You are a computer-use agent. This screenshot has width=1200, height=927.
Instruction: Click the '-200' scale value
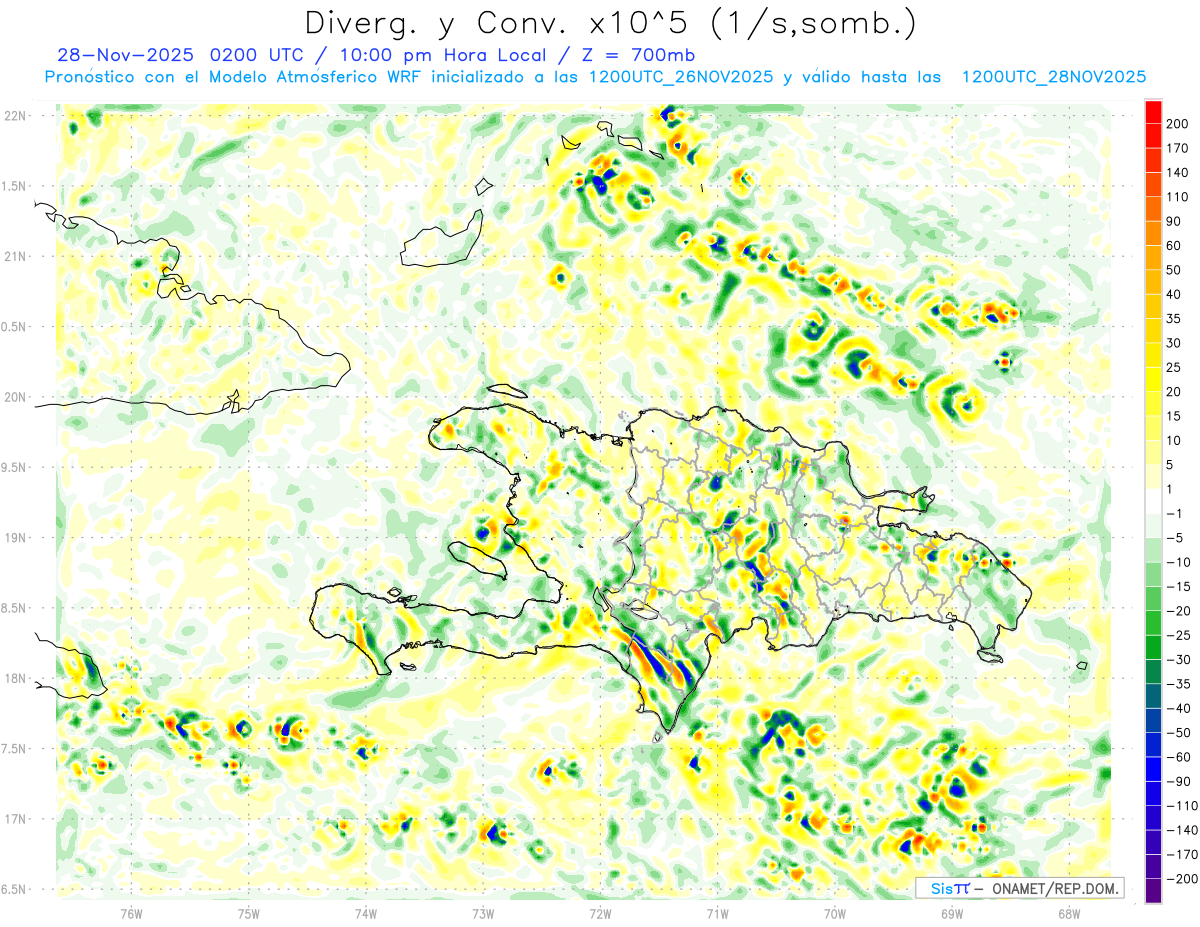pos(1183,879)
